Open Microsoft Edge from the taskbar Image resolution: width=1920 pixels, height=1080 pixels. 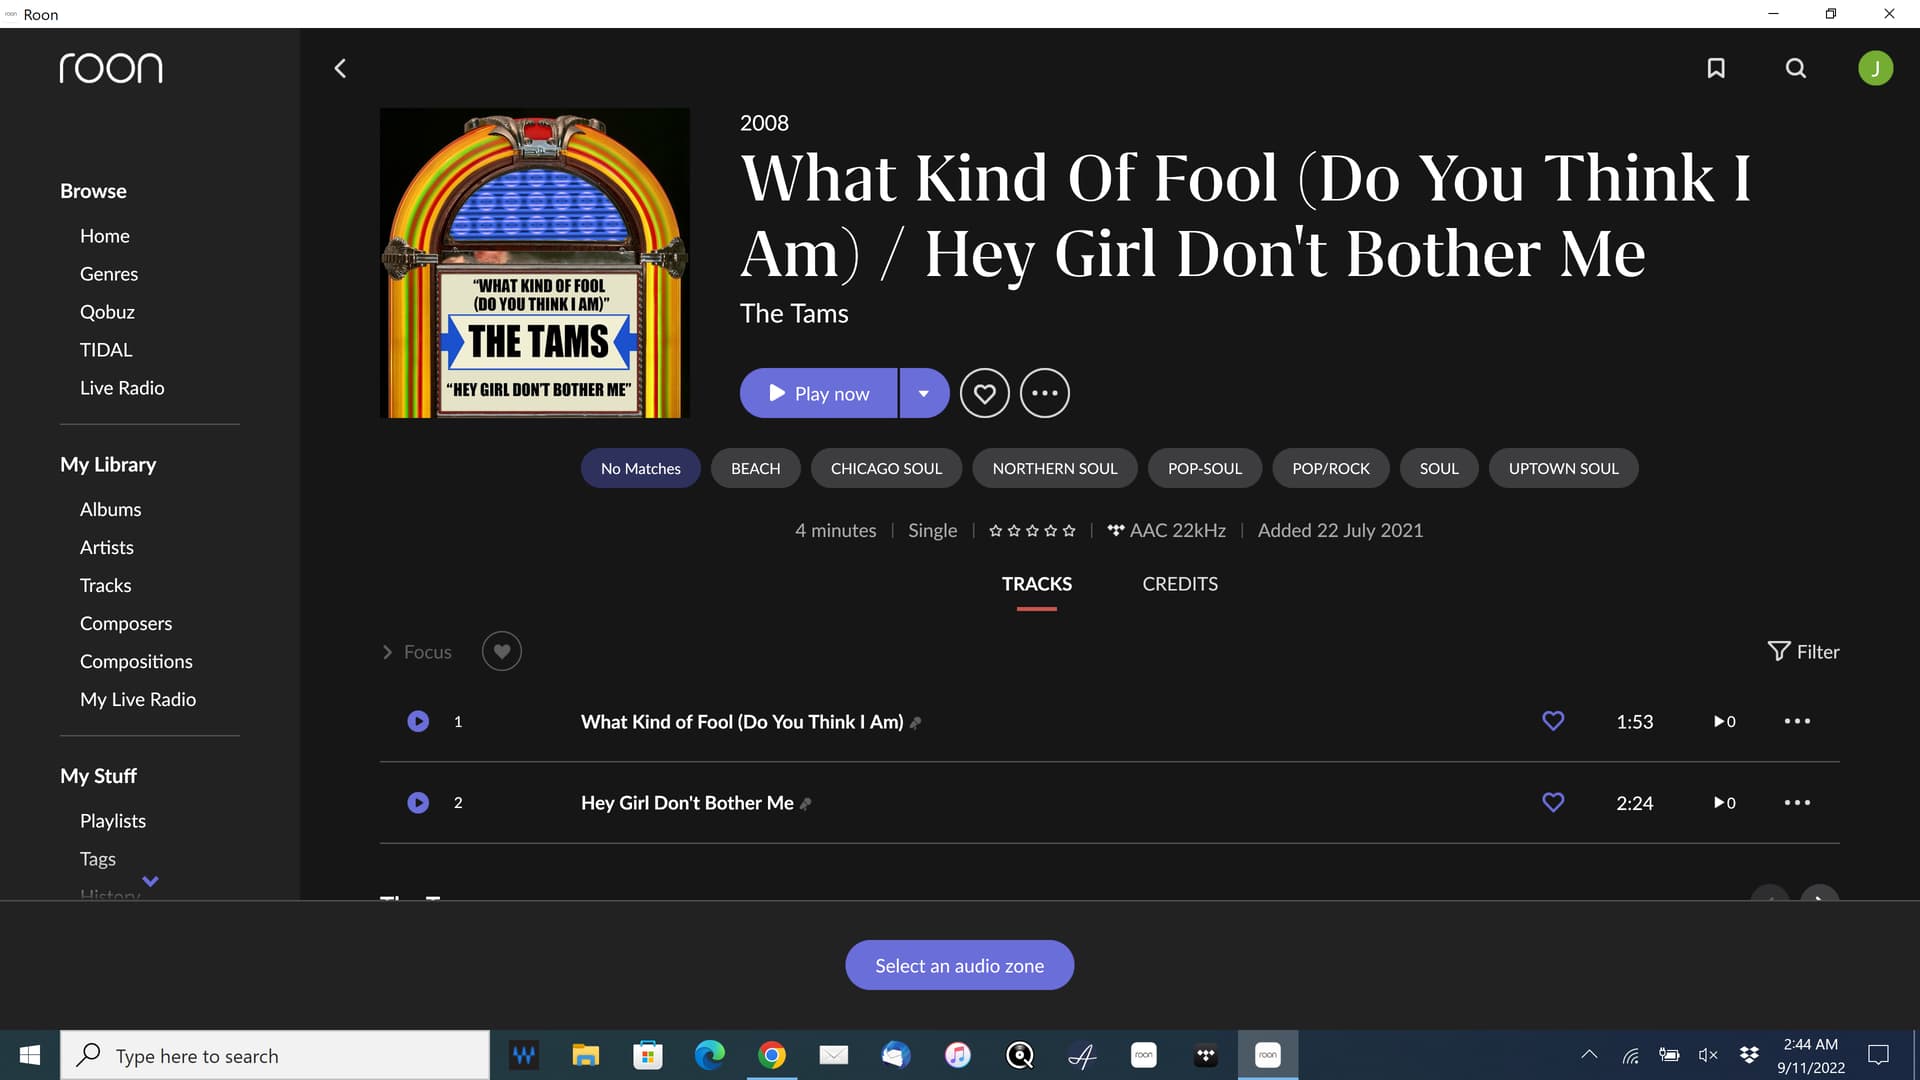tap(710, 1055)
